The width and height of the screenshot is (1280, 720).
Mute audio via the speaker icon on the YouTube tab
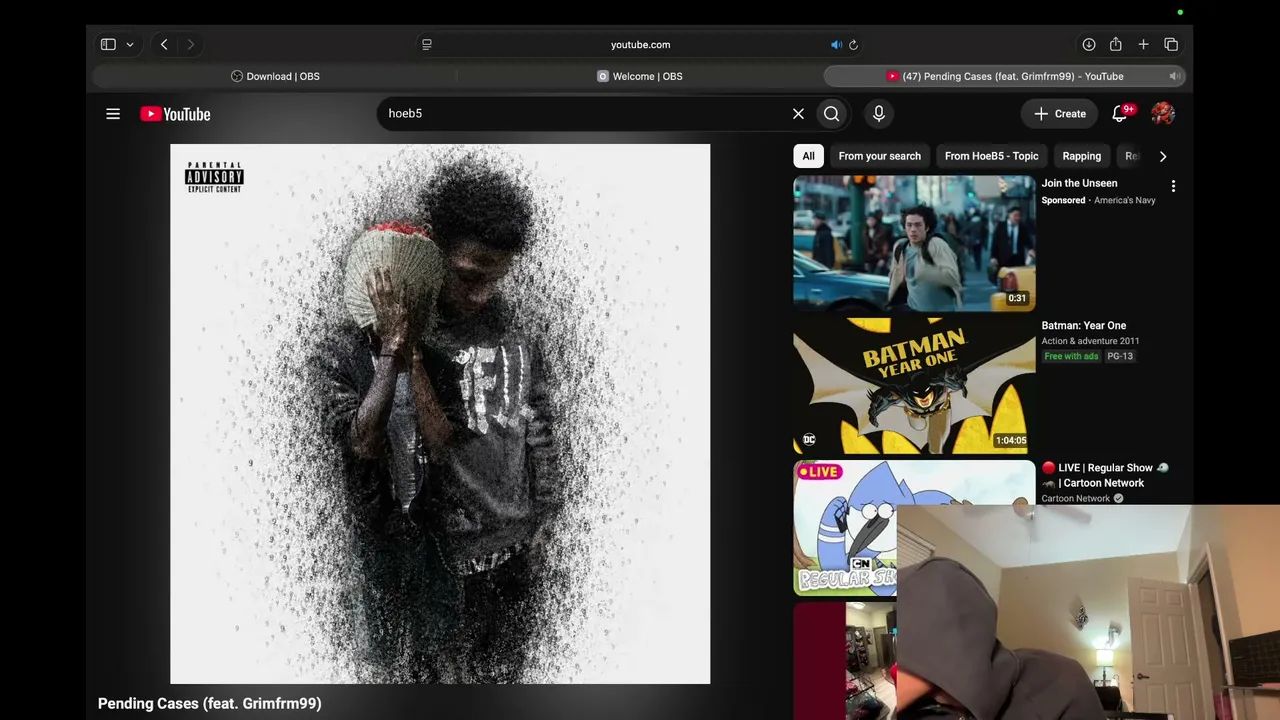click(1175, 76)
